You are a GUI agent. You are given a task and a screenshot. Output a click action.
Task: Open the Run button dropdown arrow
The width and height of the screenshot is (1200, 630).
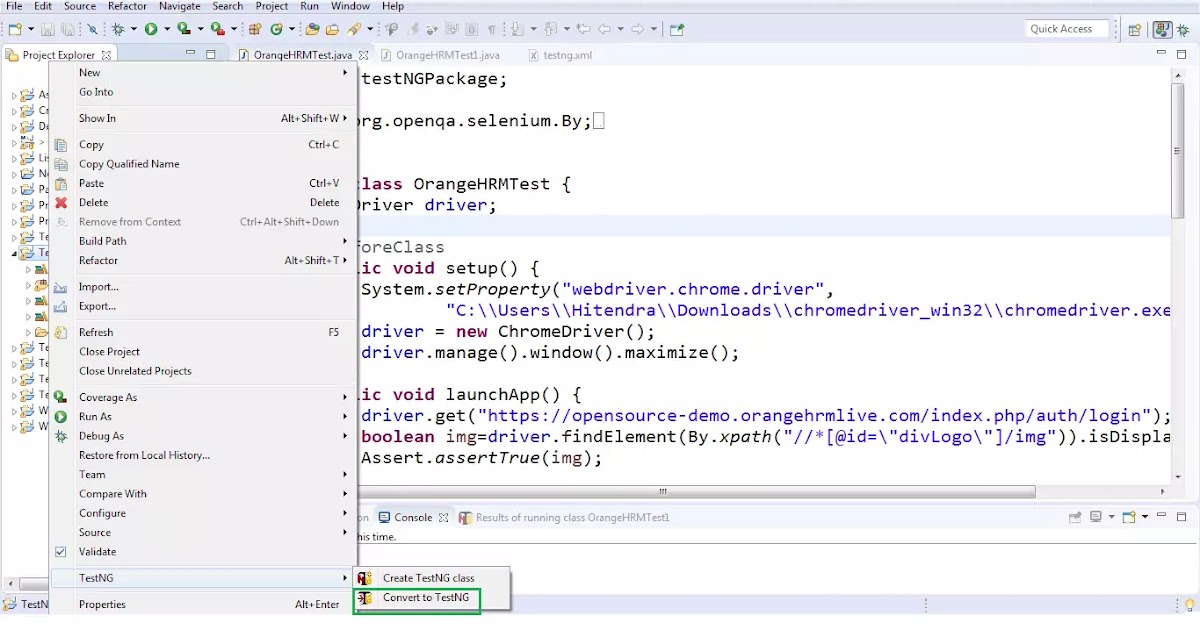click(165, 28)
